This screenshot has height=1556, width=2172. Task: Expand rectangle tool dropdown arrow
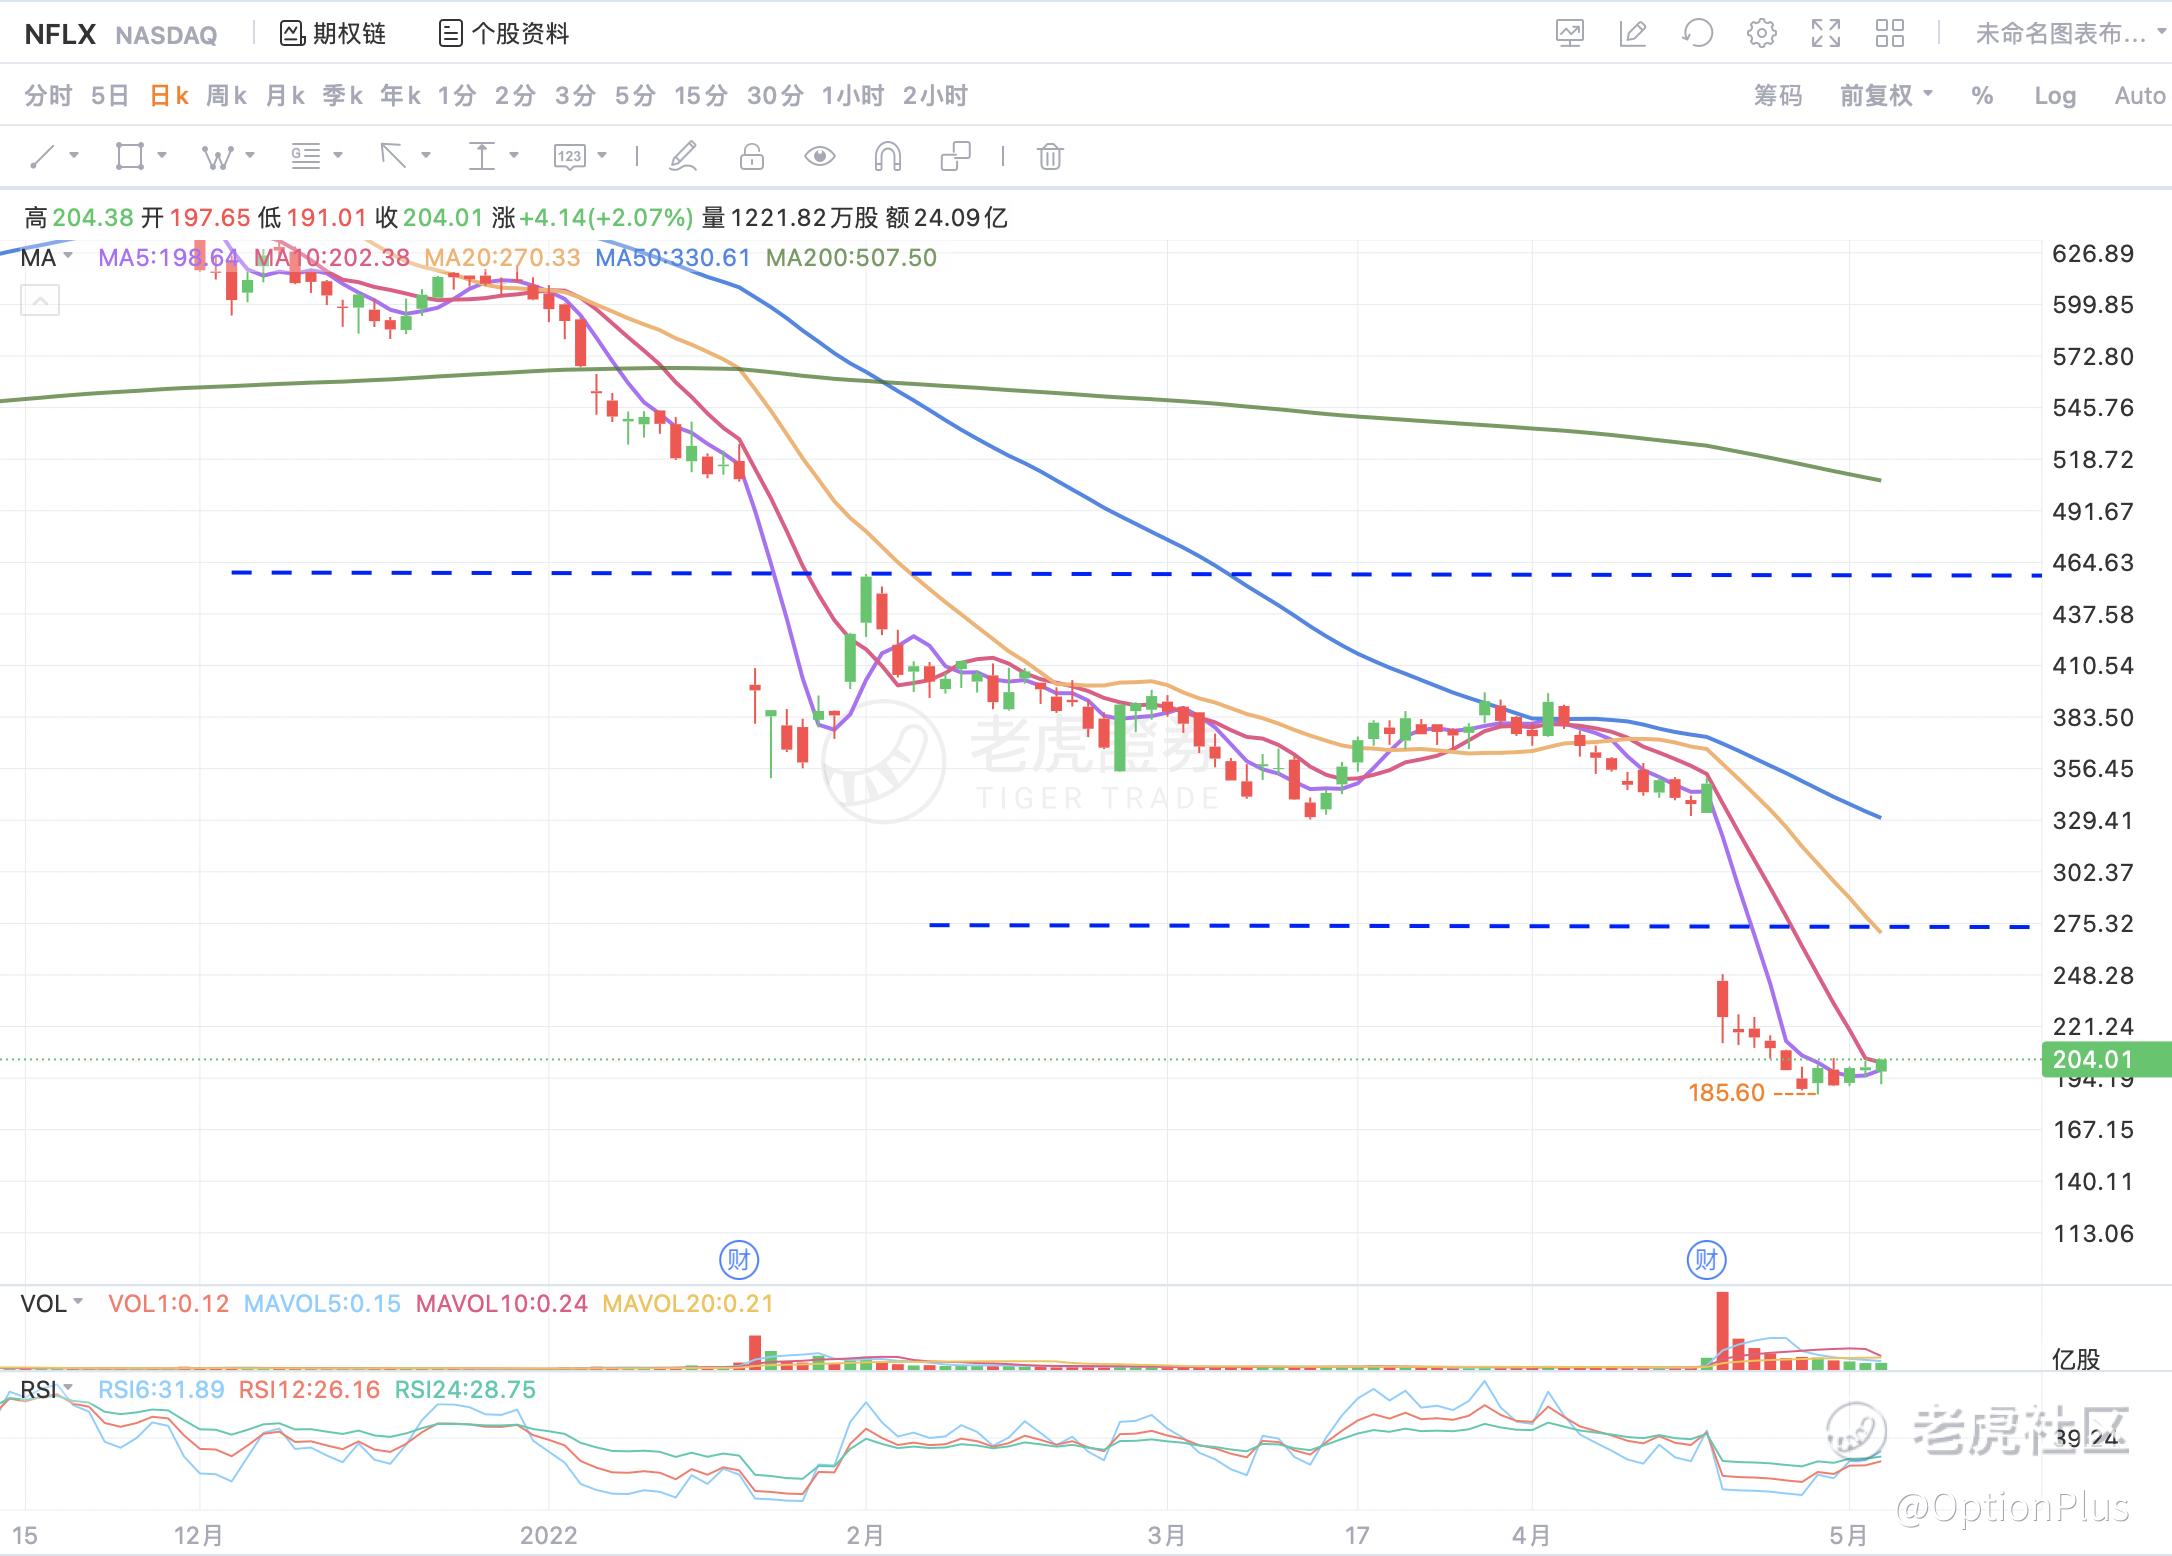point(162,156)
